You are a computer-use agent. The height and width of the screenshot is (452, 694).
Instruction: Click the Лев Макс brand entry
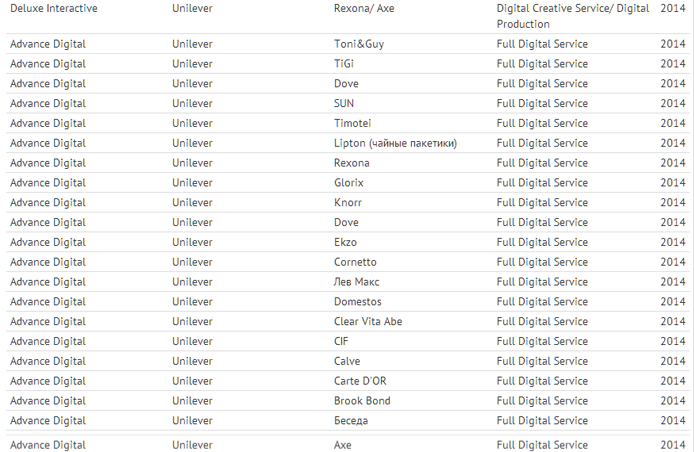pos(357,282)
